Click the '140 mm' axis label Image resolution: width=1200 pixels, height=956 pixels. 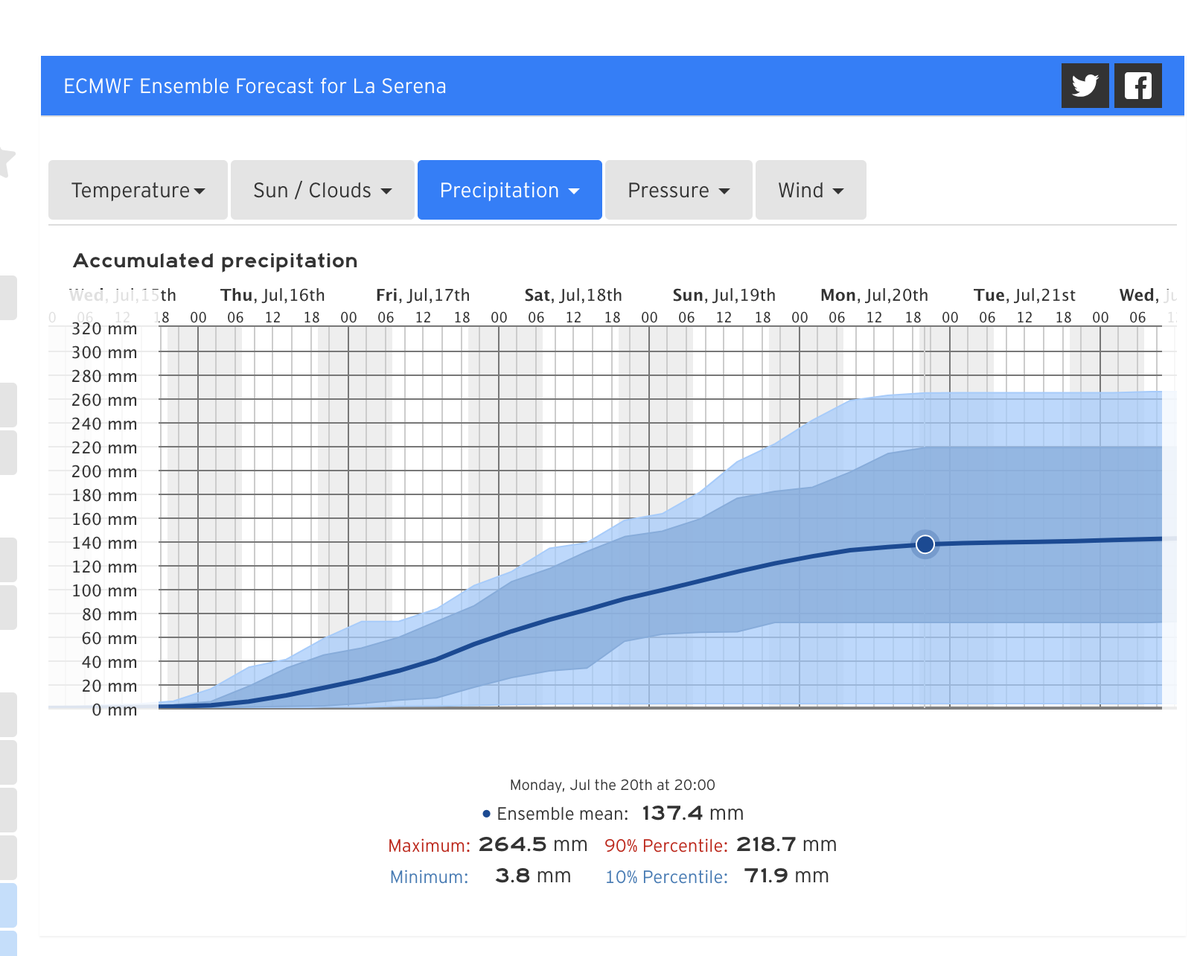click(x=105, y=543)
